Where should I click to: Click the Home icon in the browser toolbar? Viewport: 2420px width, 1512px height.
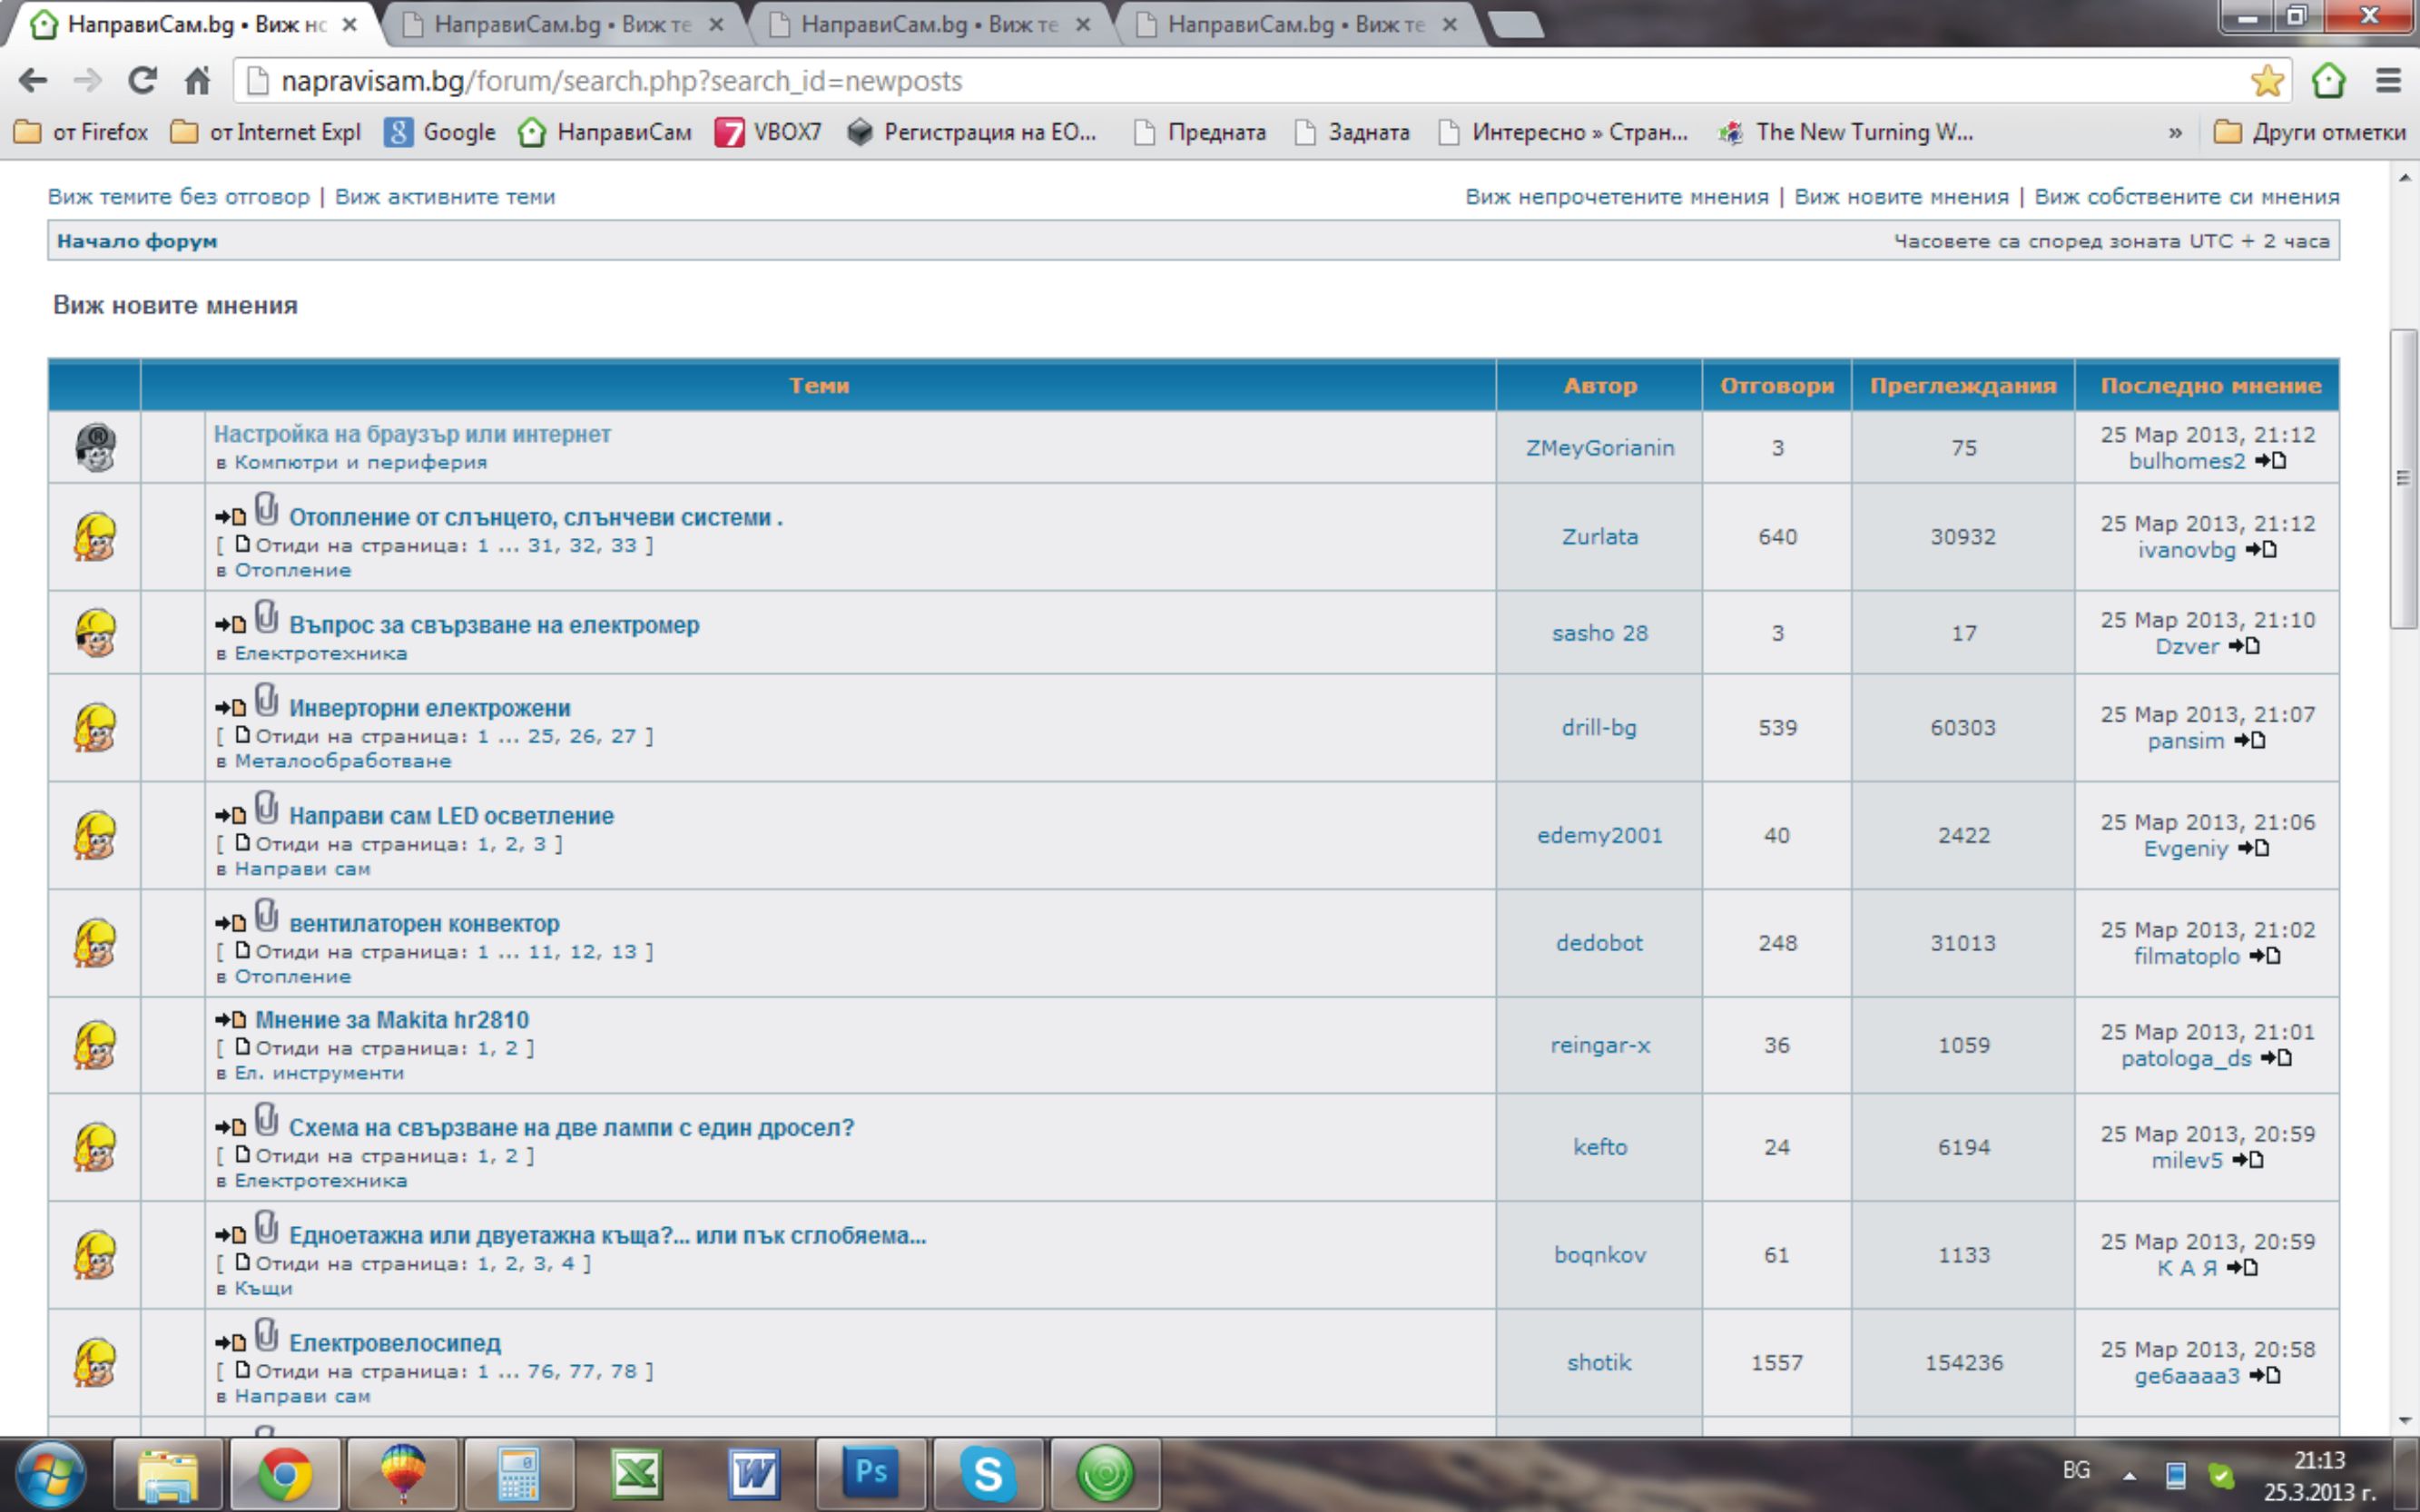pyautogui.click(x=198, y=81)
